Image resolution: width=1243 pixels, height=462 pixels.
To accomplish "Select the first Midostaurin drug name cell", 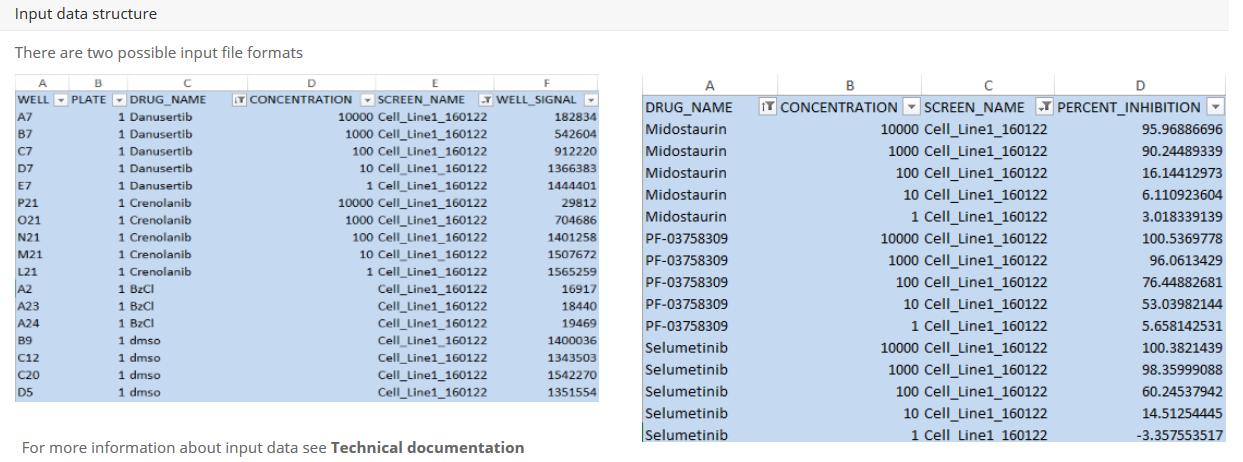I will pyautogui.click(x=686, y=129).
